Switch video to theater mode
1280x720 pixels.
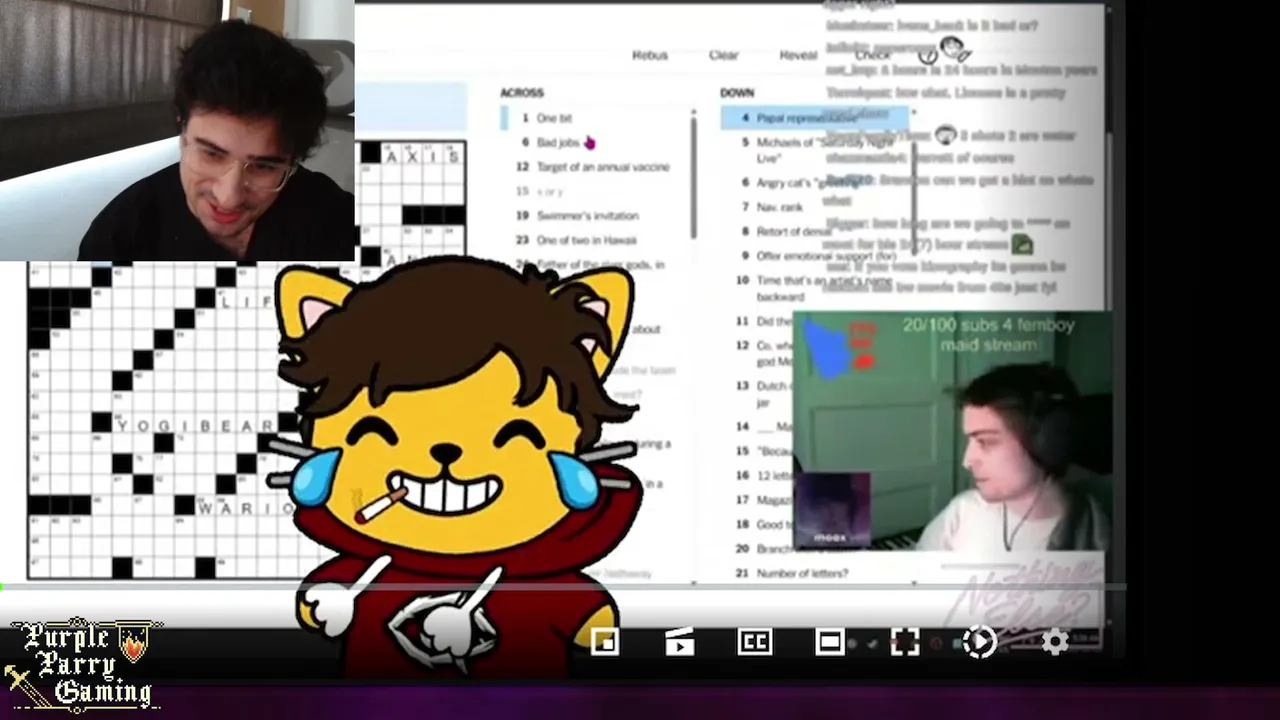coord(830,642)
